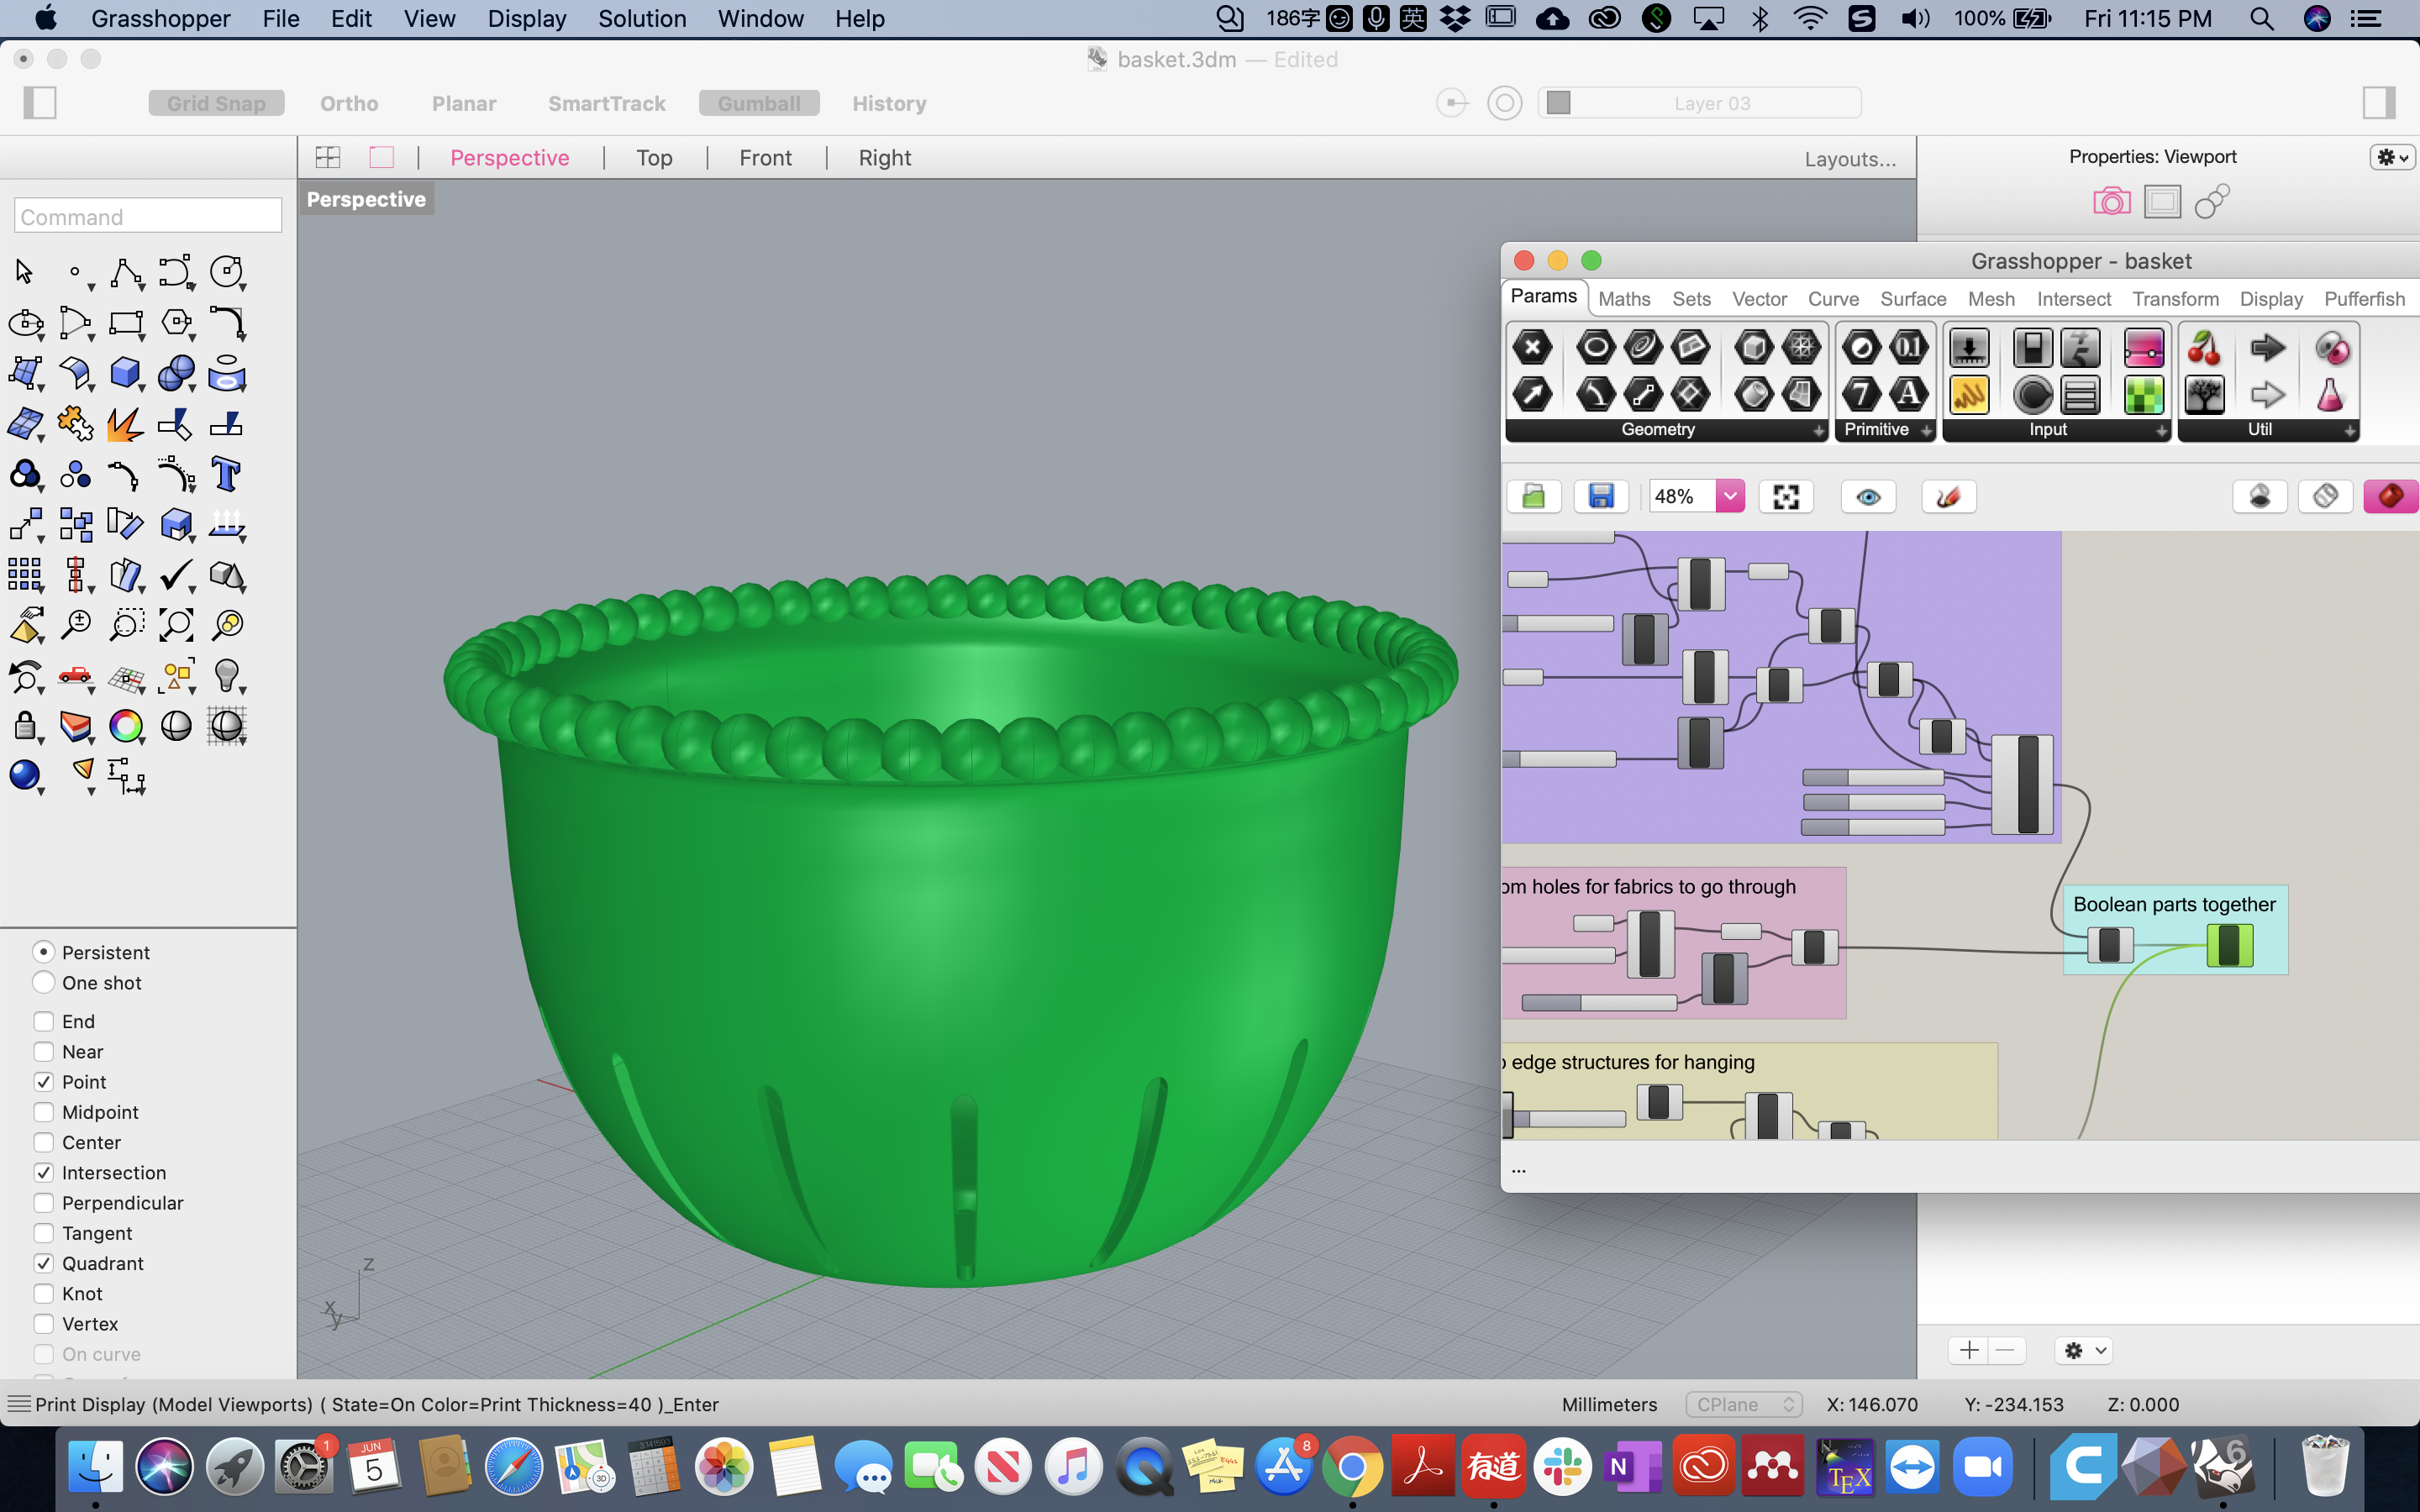Switch to the Front viewport tab
The height and width of the screenshot is (1512, 2420).
click(x=765, y=158)
